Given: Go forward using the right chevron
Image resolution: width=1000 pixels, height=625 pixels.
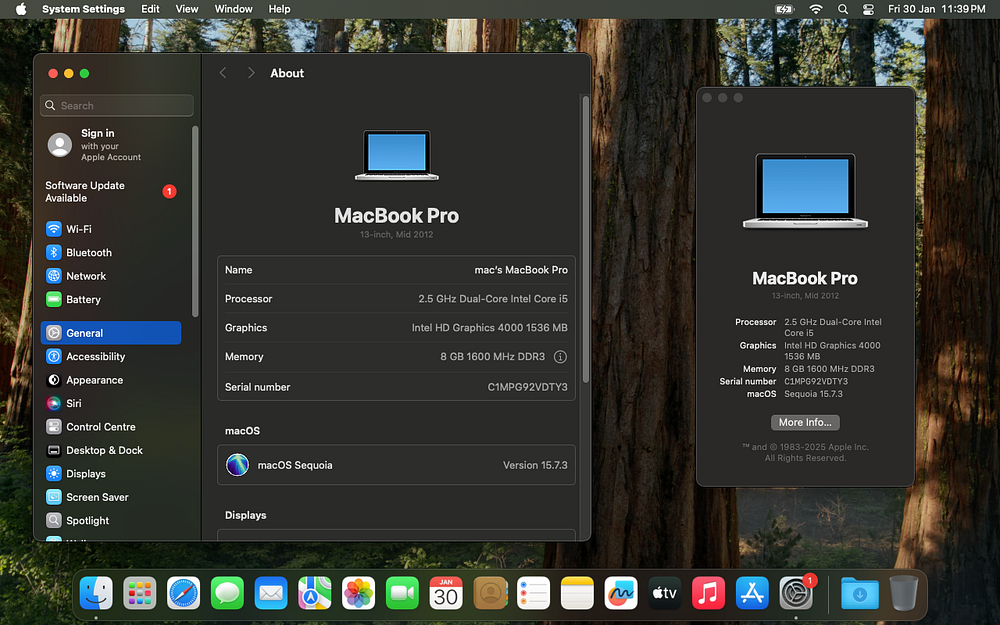Looking at the screenshot, I should coord(251,73).
